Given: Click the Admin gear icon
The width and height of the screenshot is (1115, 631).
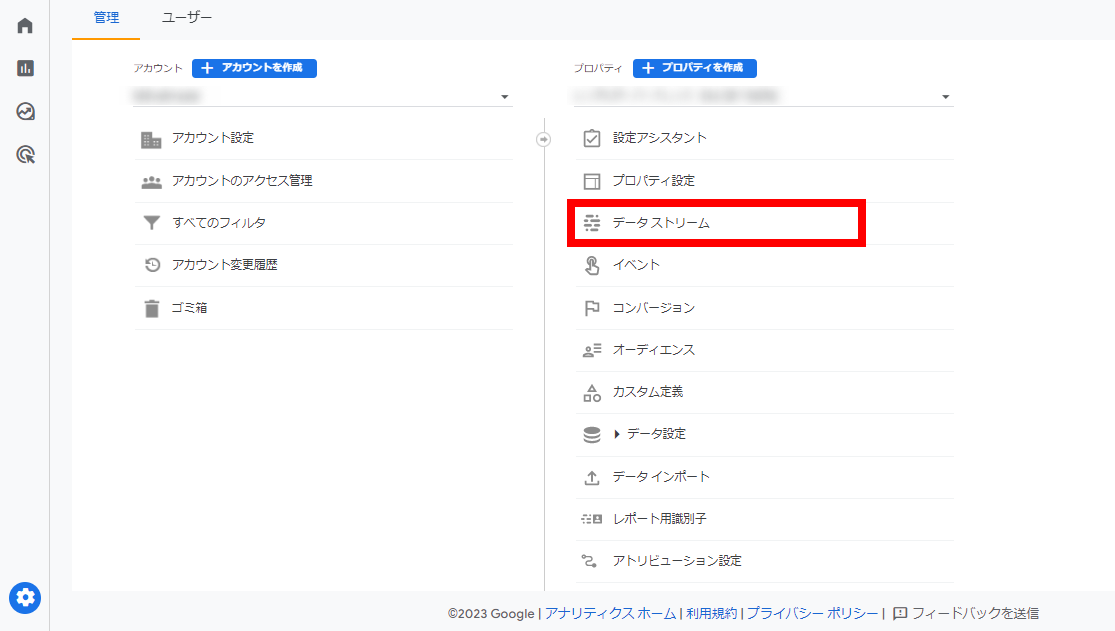Looking at the screenshot, I should pyautogui.click(x=25, y=598).
